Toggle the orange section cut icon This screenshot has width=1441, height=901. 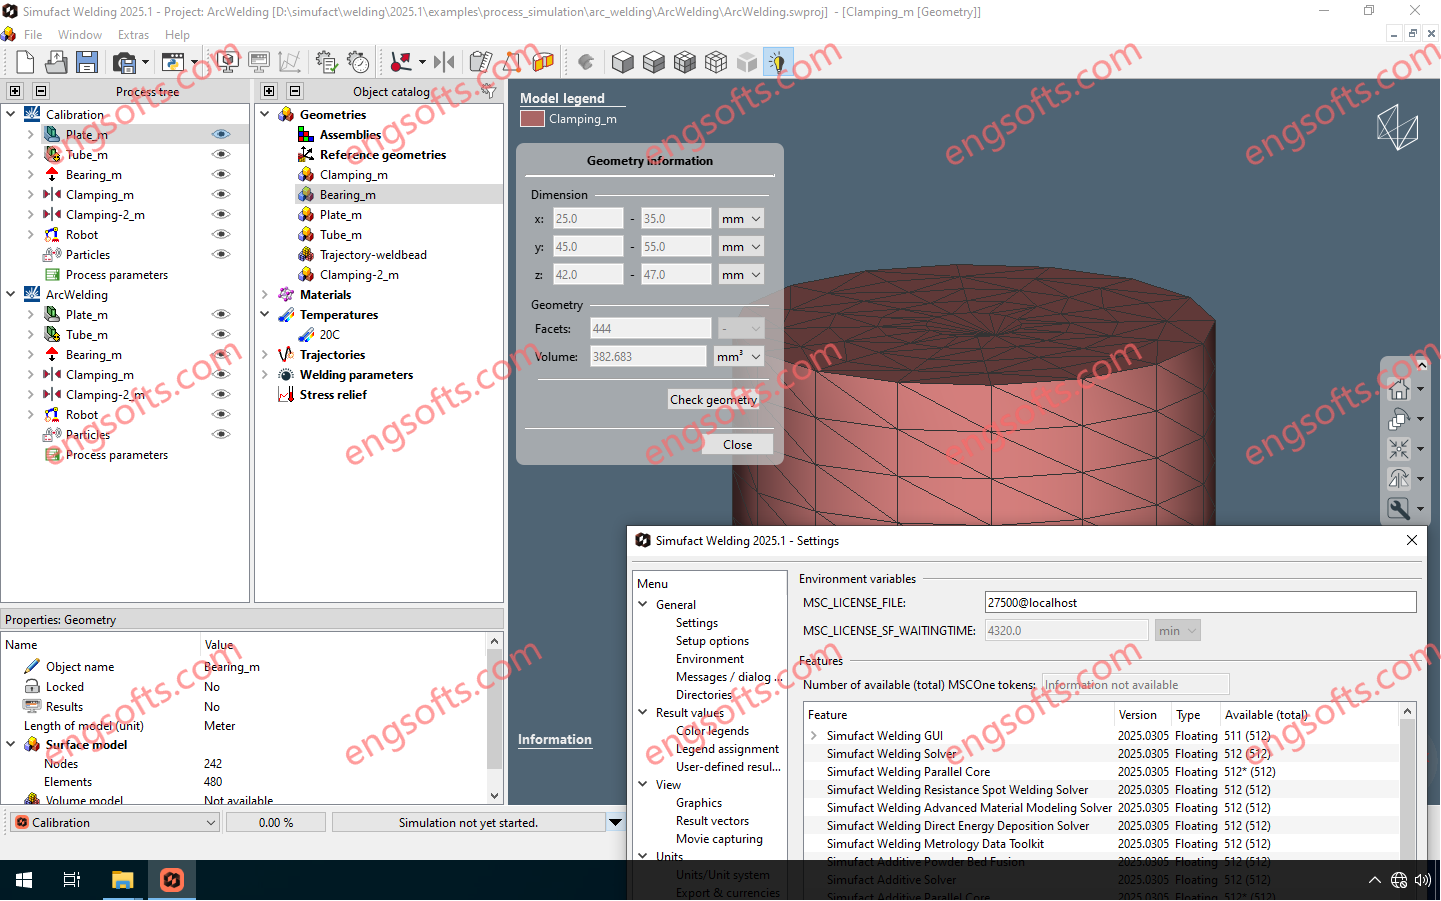click(543, 62)
